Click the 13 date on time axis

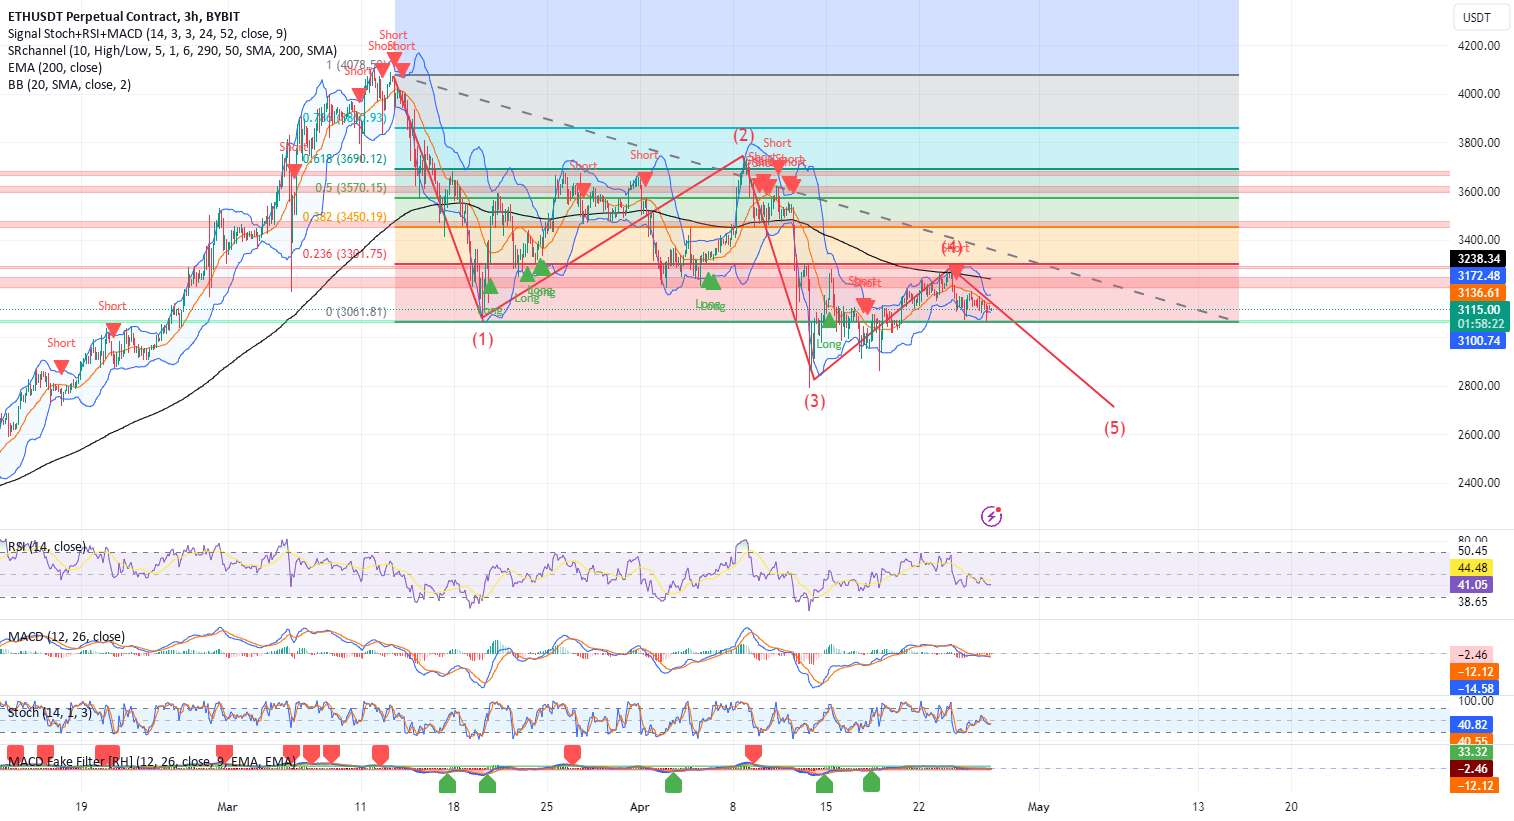click(x=1198, y=807)
